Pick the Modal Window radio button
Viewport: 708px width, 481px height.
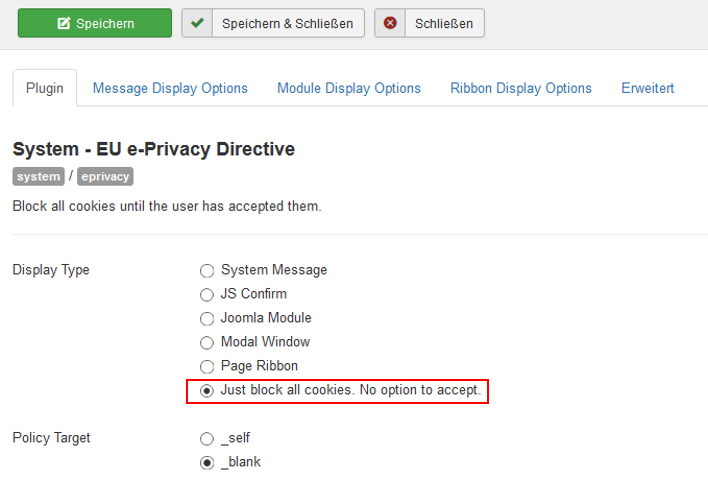(x=207, y=342)
